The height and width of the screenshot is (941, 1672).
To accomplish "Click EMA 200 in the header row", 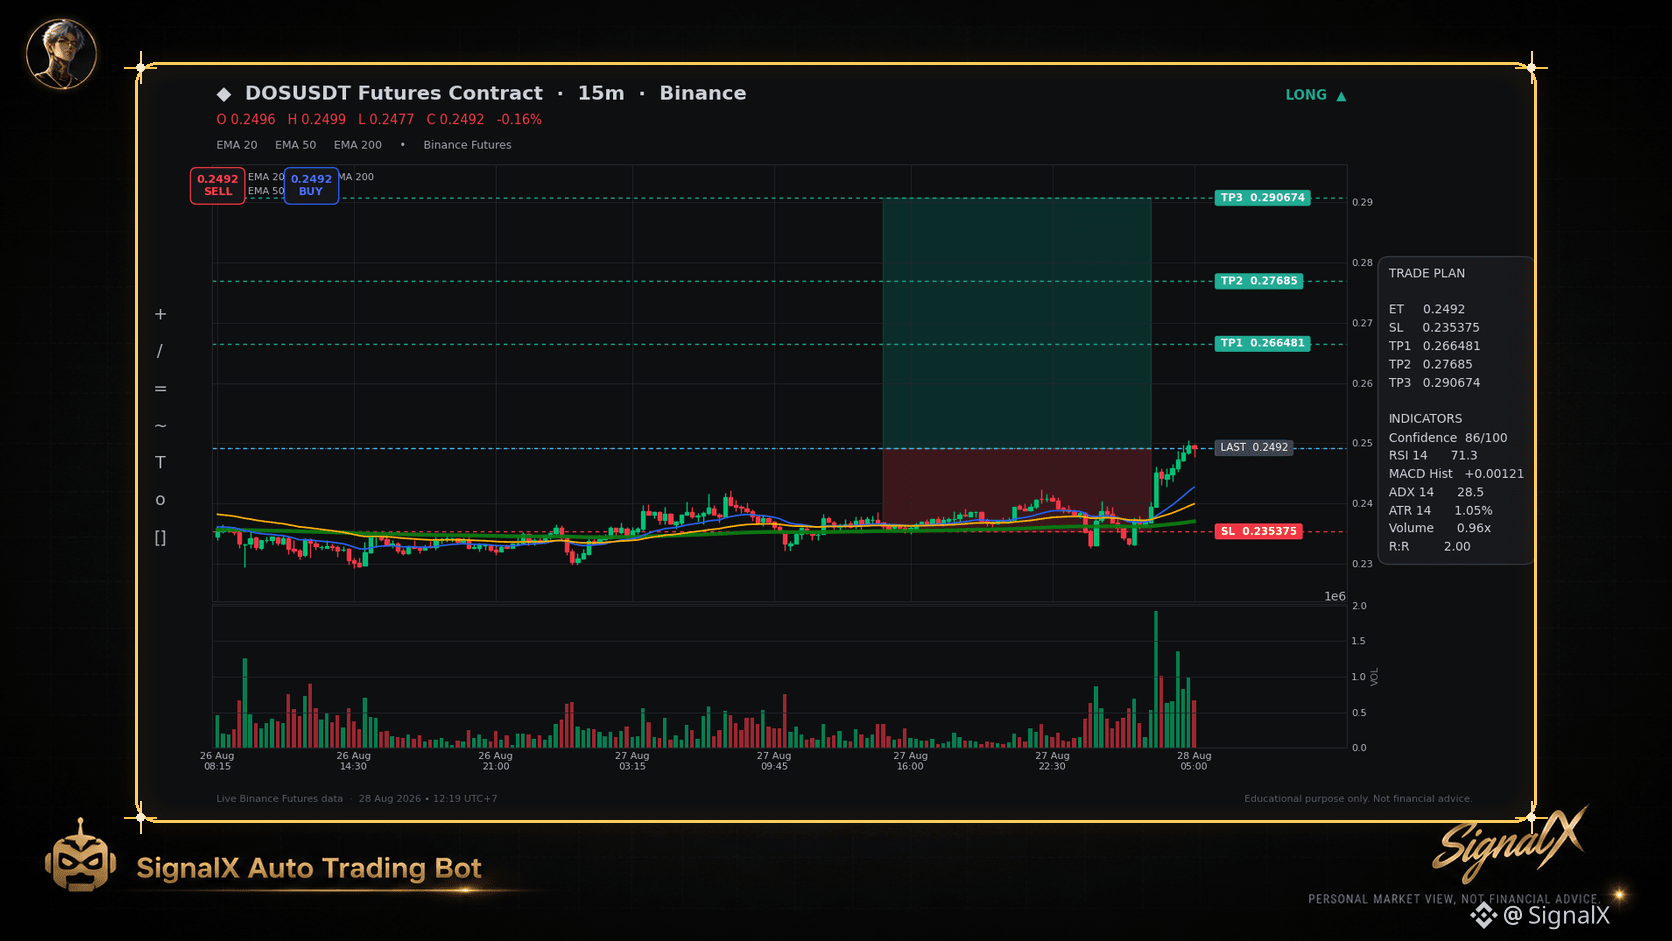I will coord(358,145).
